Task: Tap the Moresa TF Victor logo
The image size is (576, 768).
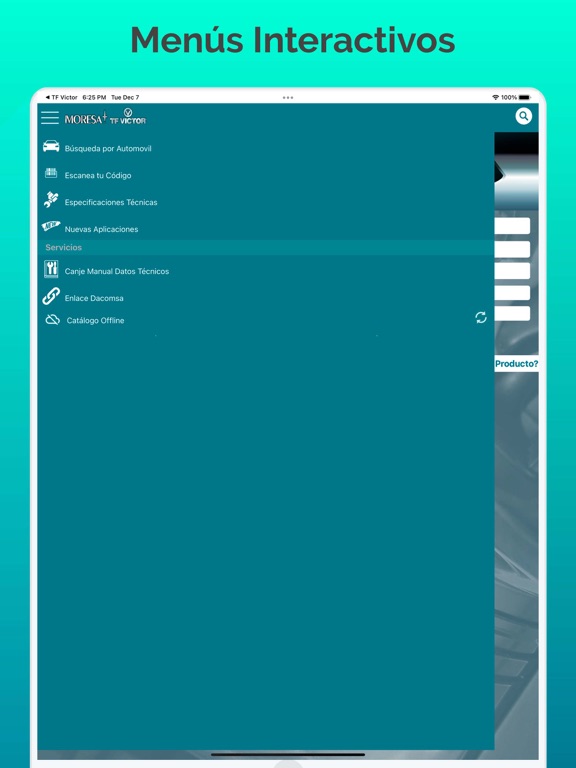Action: pos(105,117)
